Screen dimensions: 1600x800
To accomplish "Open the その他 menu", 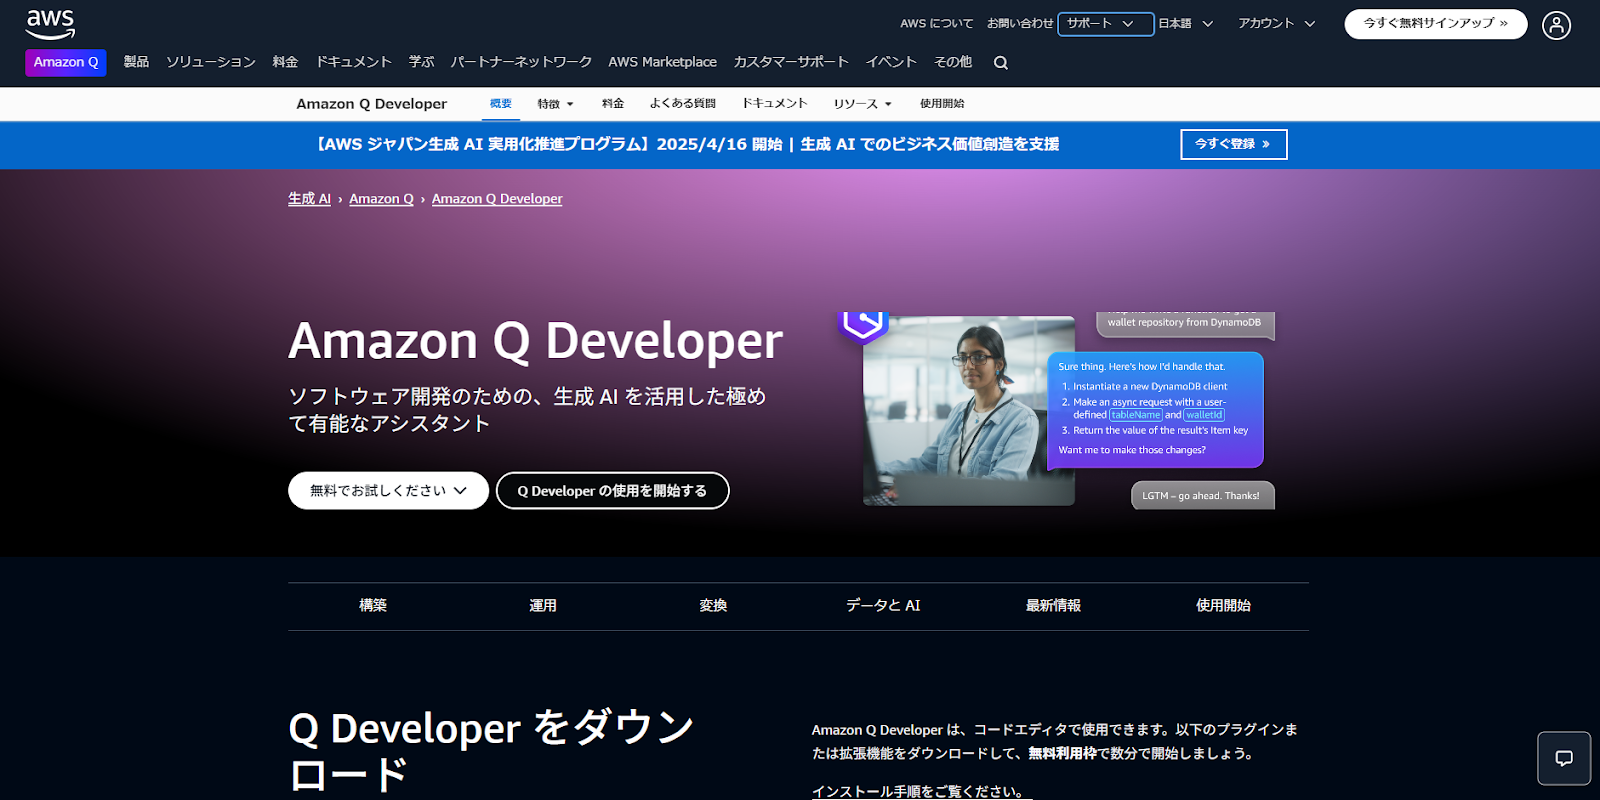I will point(953,62).
